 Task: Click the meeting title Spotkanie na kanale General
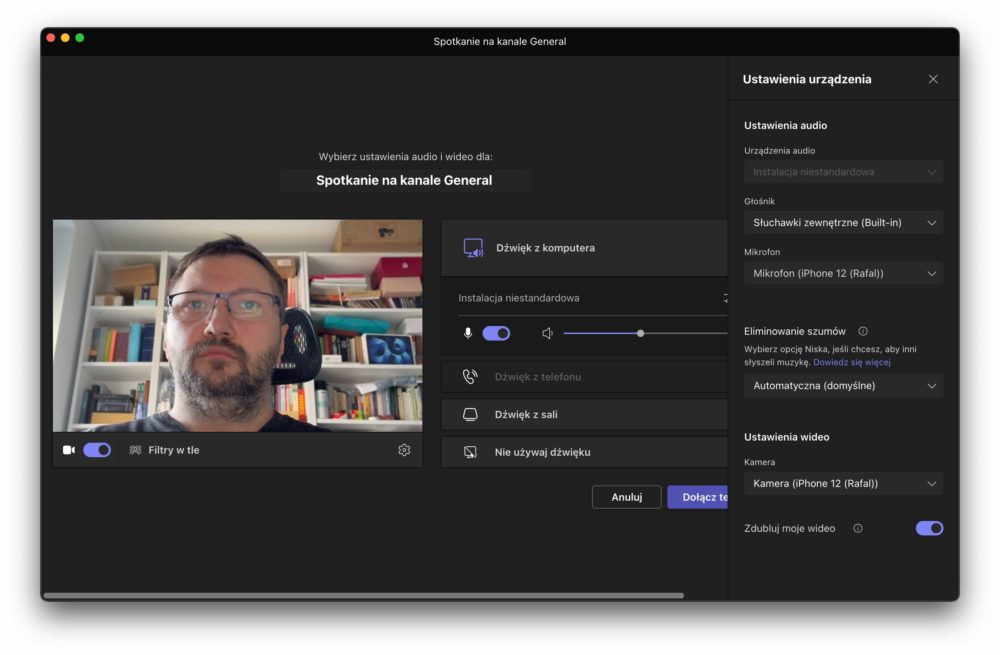404,180
